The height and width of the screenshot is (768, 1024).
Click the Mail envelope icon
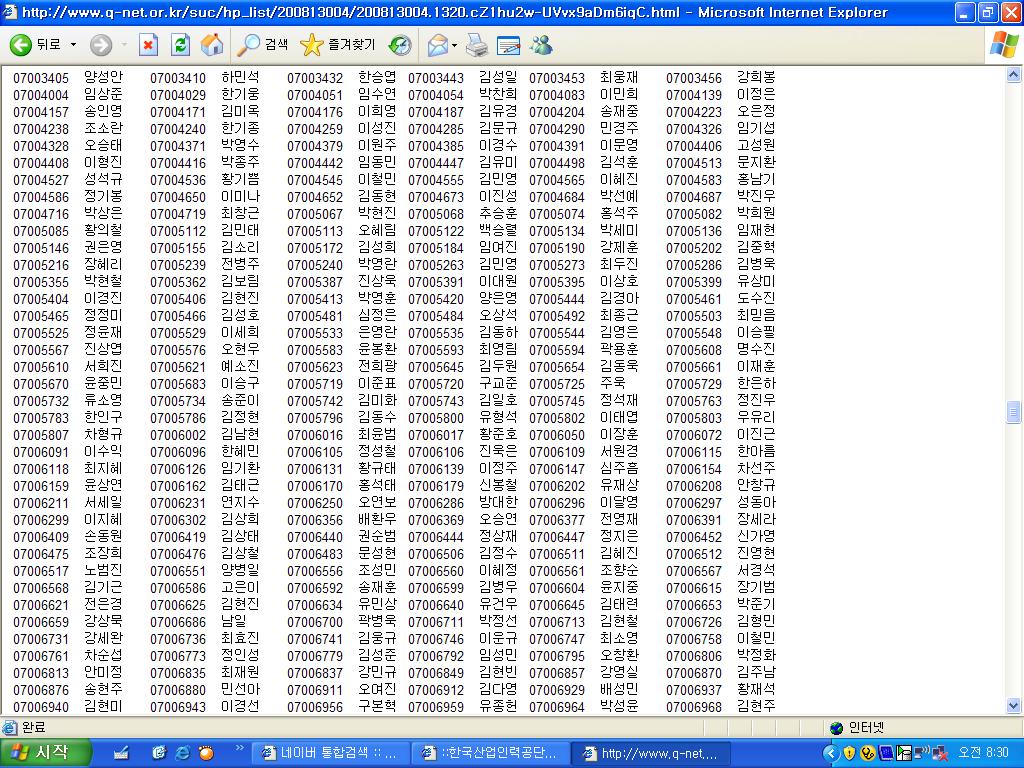coord(436,45)
